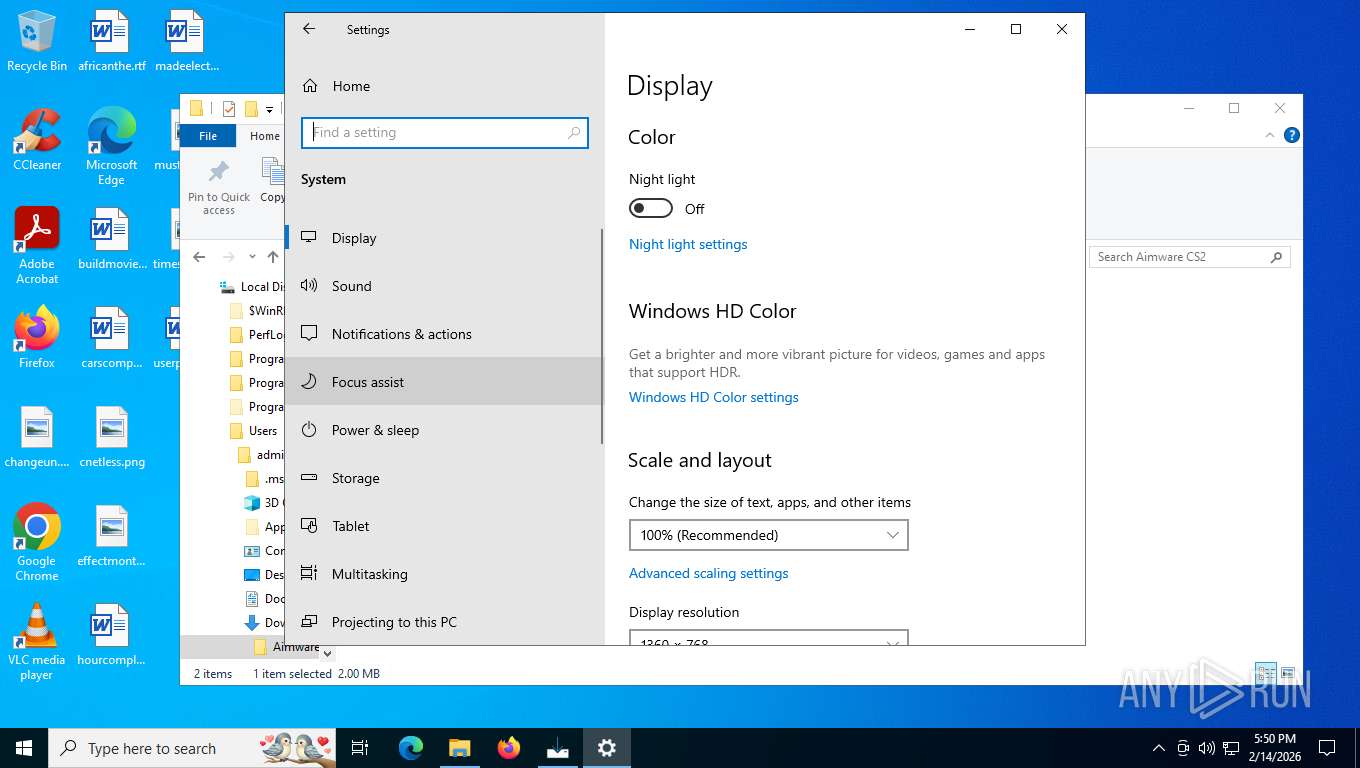Image resolution: width=1360 pixels, height=768 pixels.
Task: Open Storage settings page
Action: pos(355,478)
